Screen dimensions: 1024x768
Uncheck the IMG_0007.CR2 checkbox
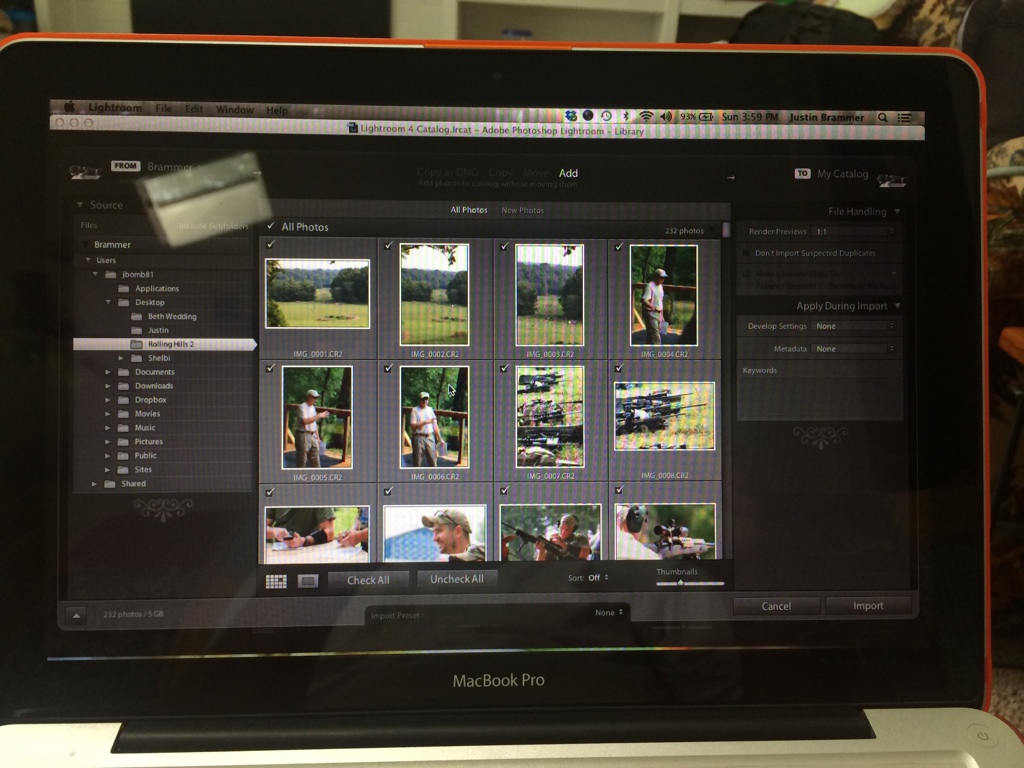[x=504, y=368]
